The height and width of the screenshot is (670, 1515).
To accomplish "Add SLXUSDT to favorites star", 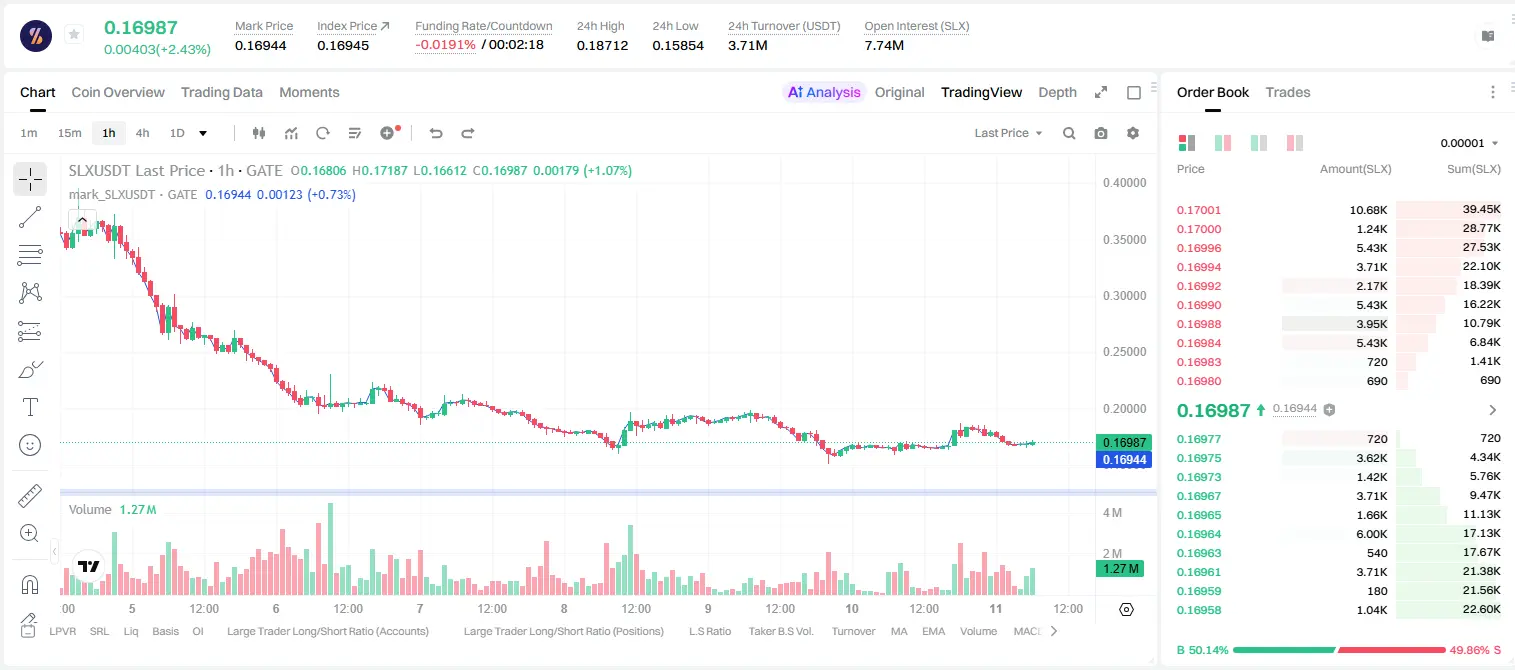I will click(x=74, y=34).
